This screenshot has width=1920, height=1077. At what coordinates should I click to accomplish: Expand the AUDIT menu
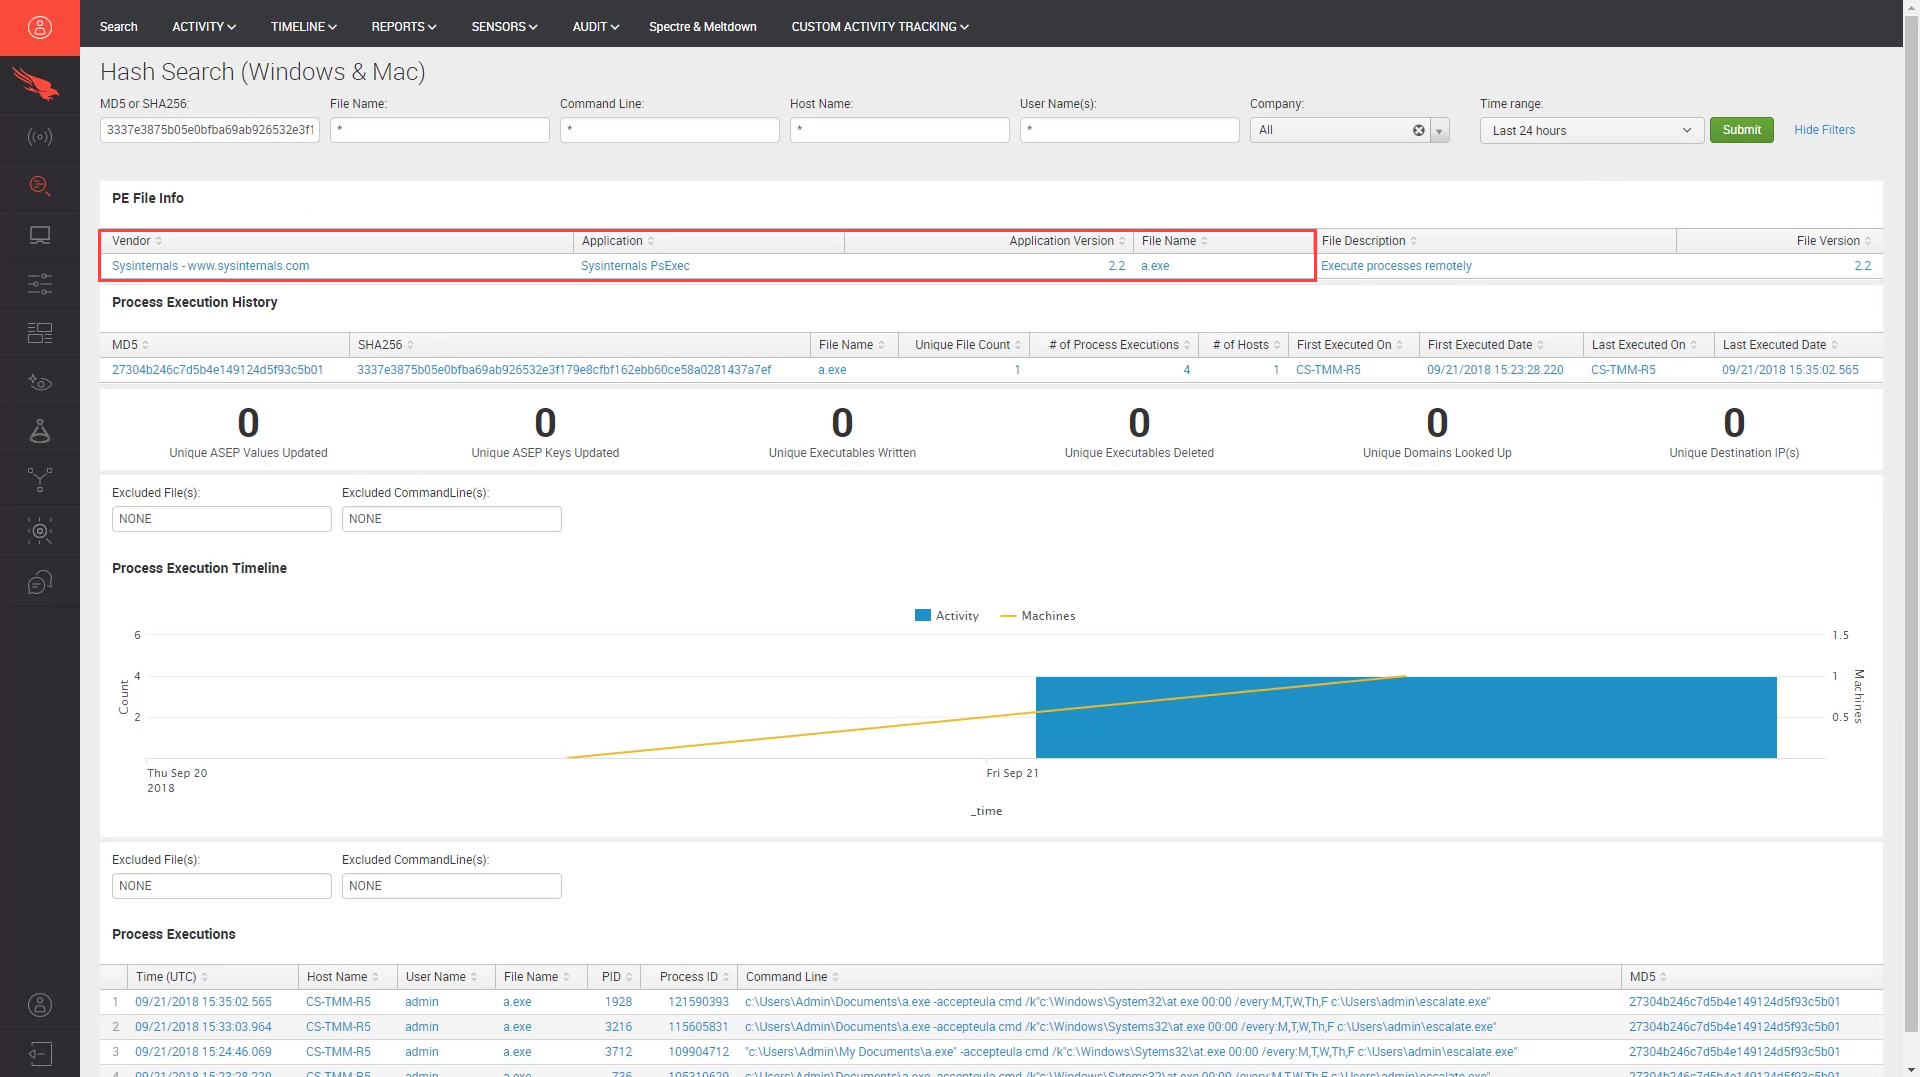click(x=595, y=27)
